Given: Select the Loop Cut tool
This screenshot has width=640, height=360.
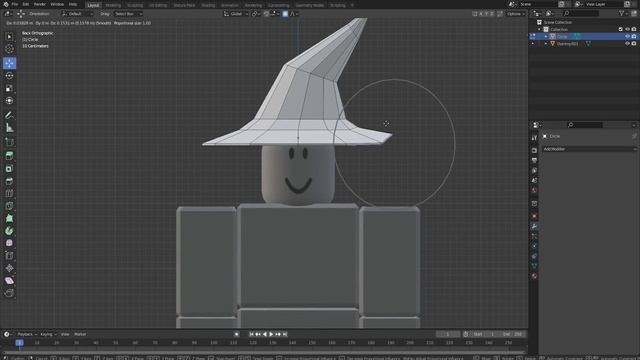Looking at the screenshot, I should tap(9, 193).
